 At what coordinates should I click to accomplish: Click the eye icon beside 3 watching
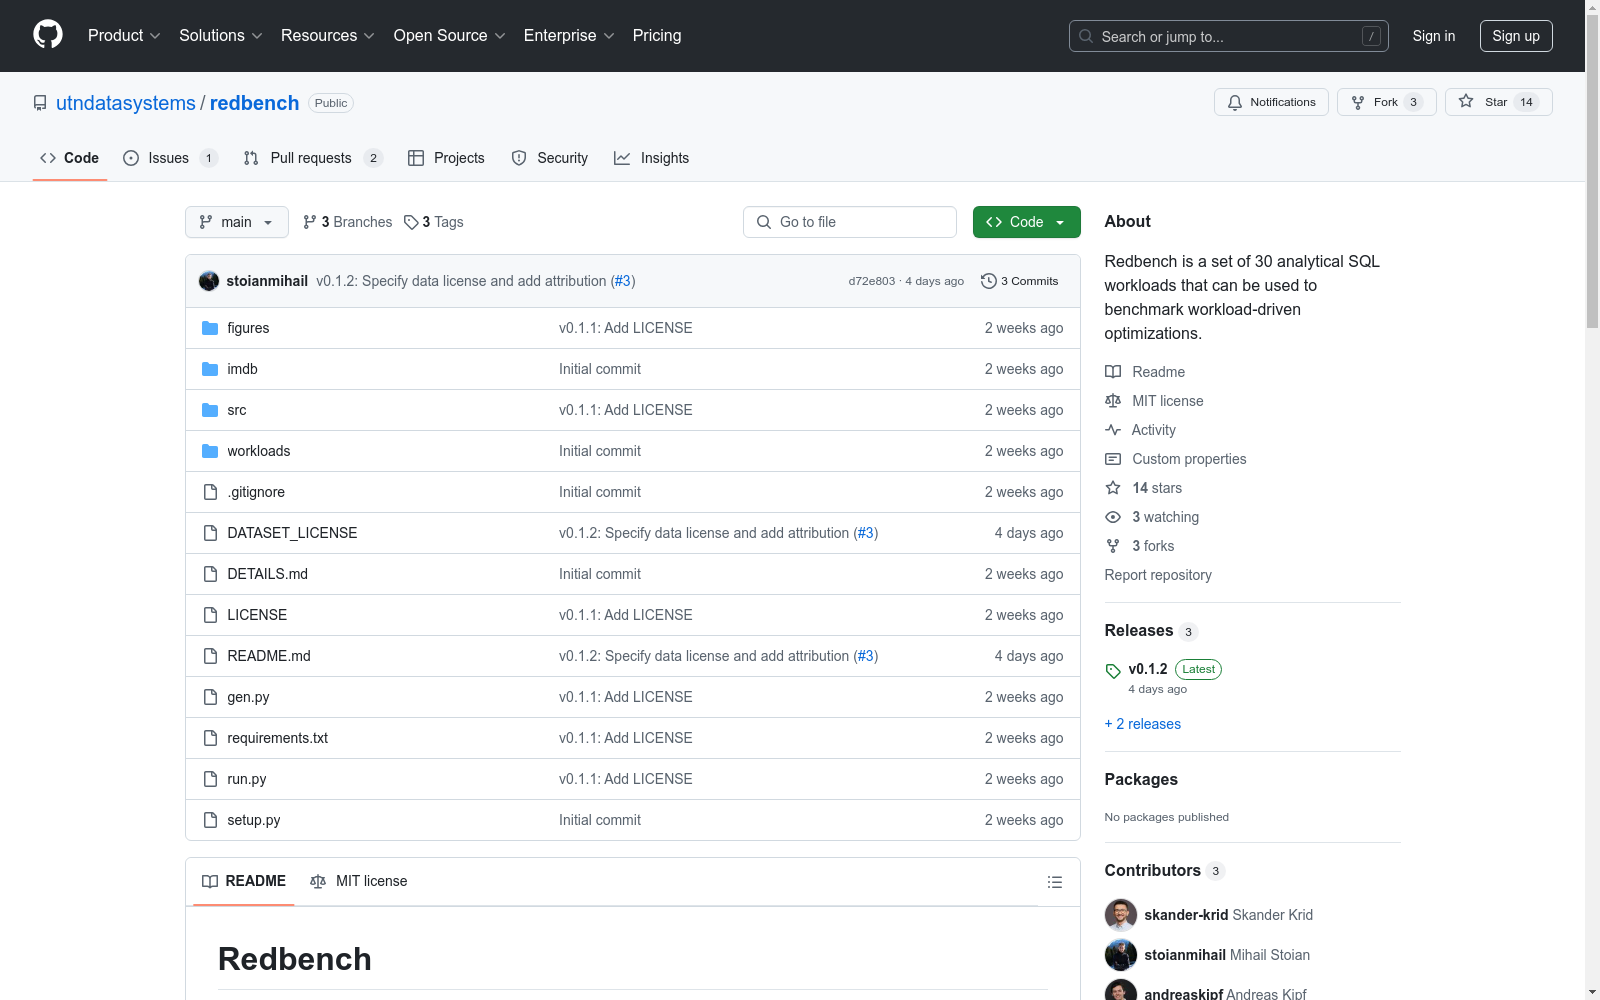(1113, 517)
